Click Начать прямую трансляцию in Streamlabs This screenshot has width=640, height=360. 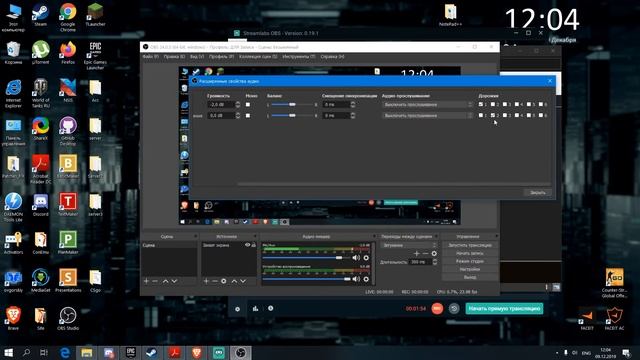click(x=504, y=309)
